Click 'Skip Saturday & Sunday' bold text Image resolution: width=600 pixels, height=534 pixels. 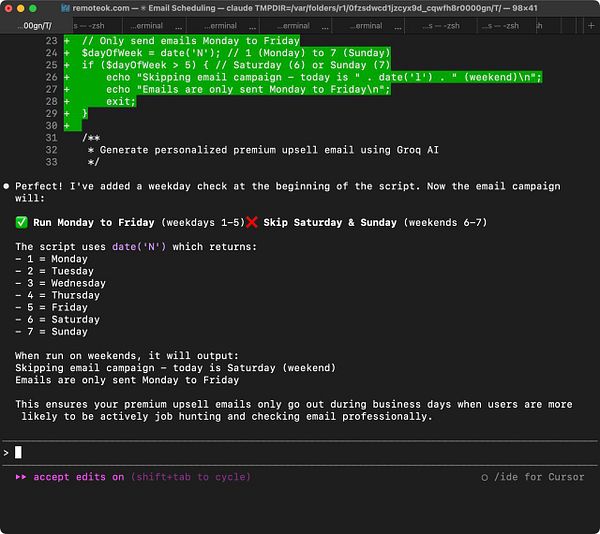[330, 223]
